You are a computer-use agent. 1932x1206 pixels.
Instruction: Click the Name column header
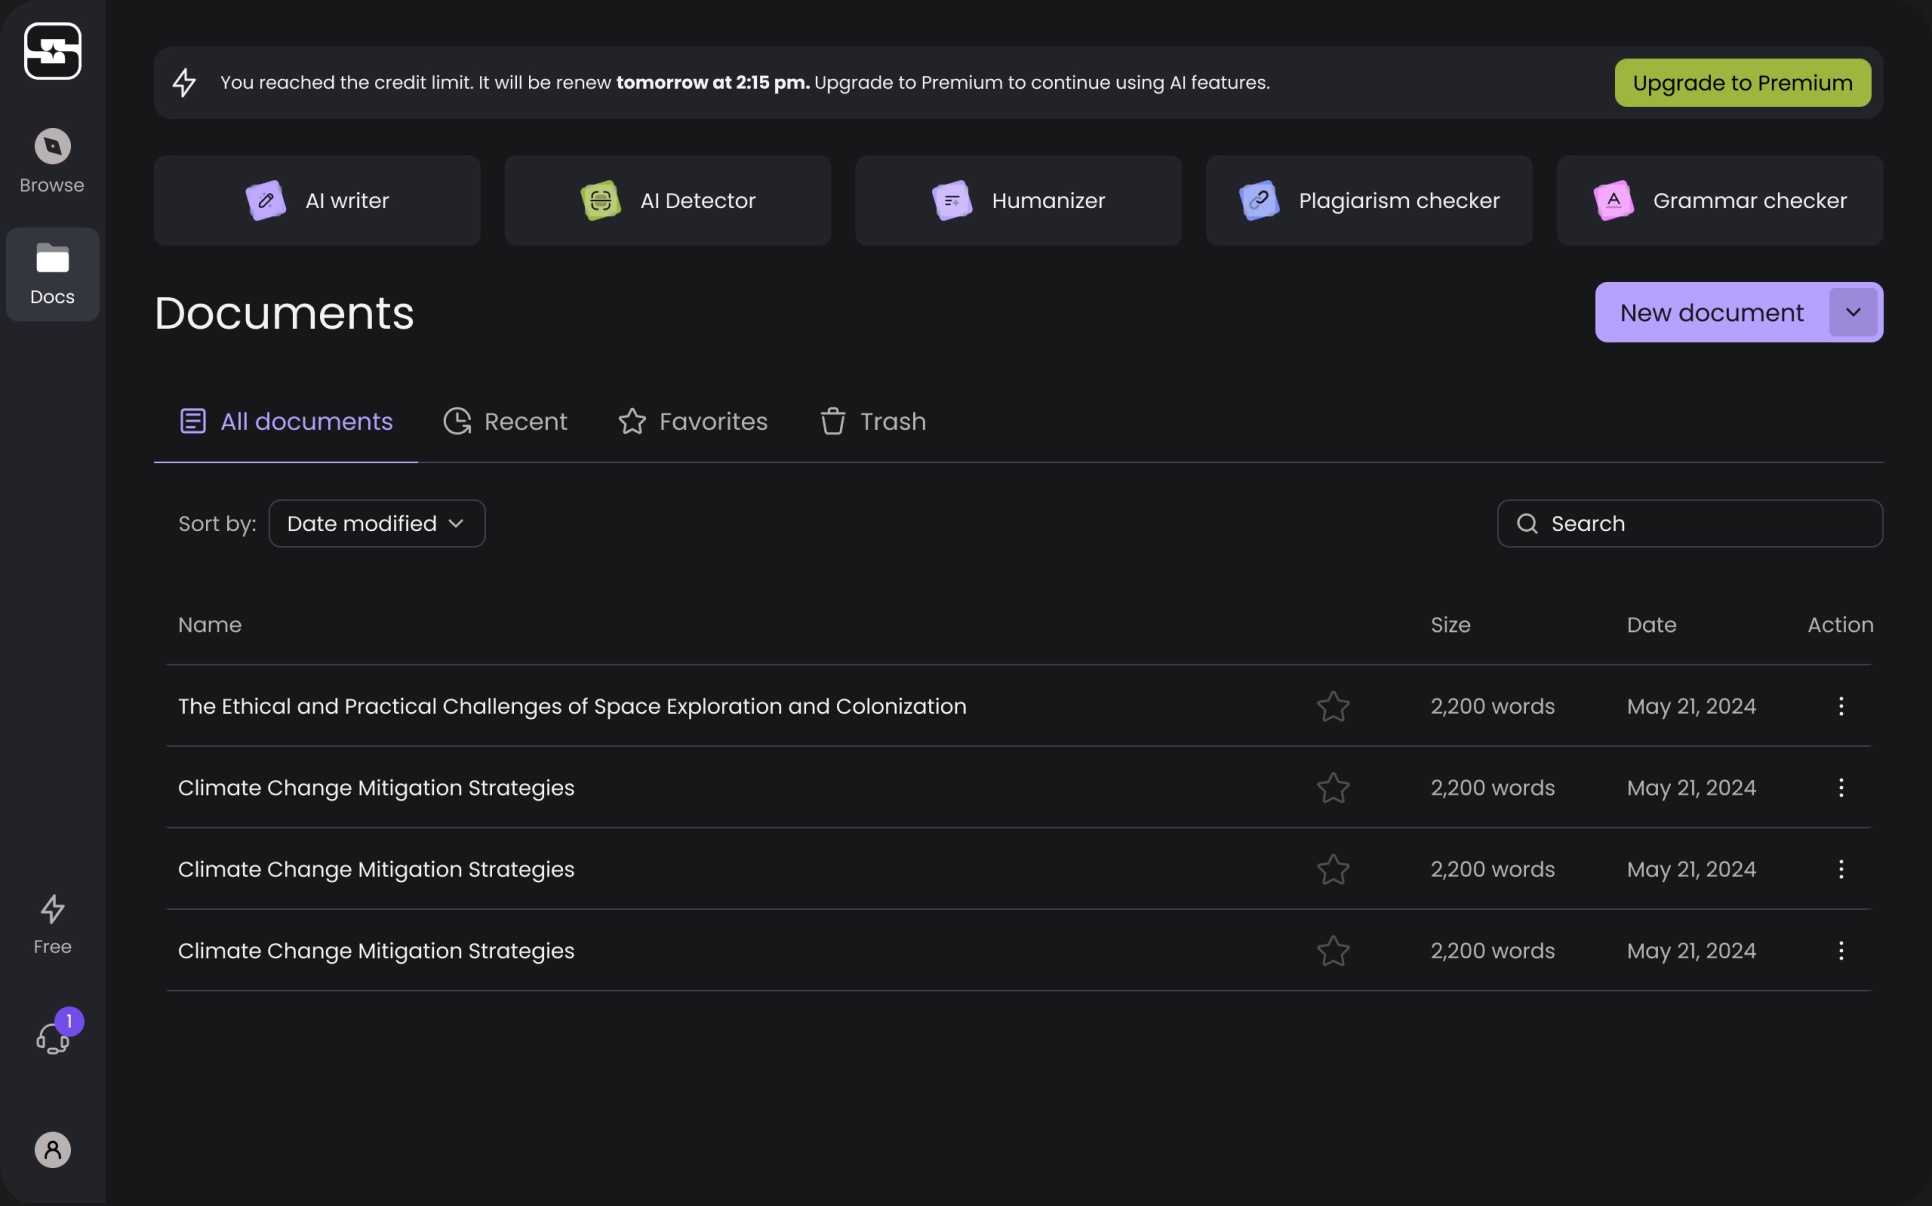pos(210,625)
